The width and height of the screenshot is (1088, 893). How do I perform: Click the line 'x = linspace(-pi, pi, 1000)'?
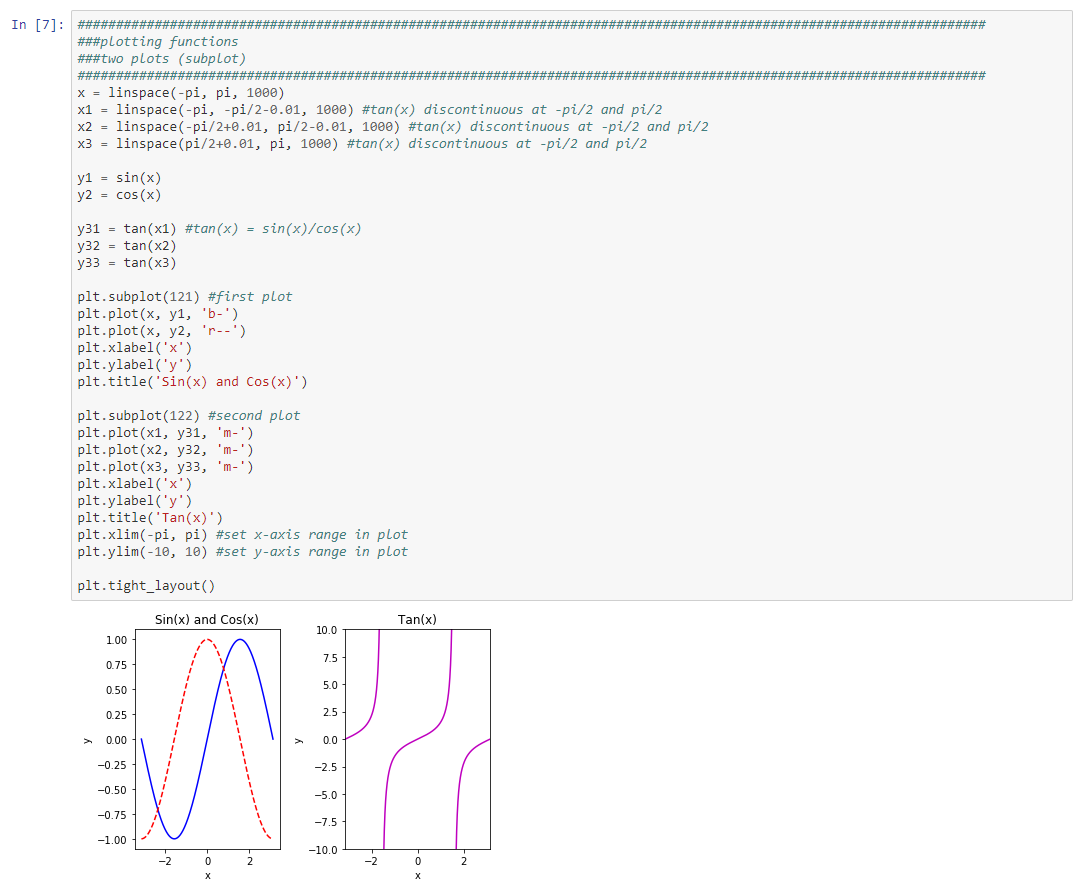(x=181, y=93)
